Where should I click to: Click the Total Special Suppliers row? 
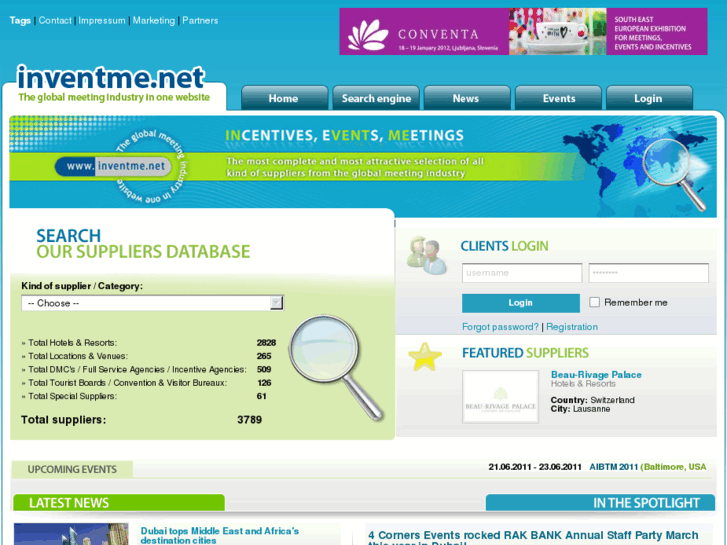coord(144,397)
